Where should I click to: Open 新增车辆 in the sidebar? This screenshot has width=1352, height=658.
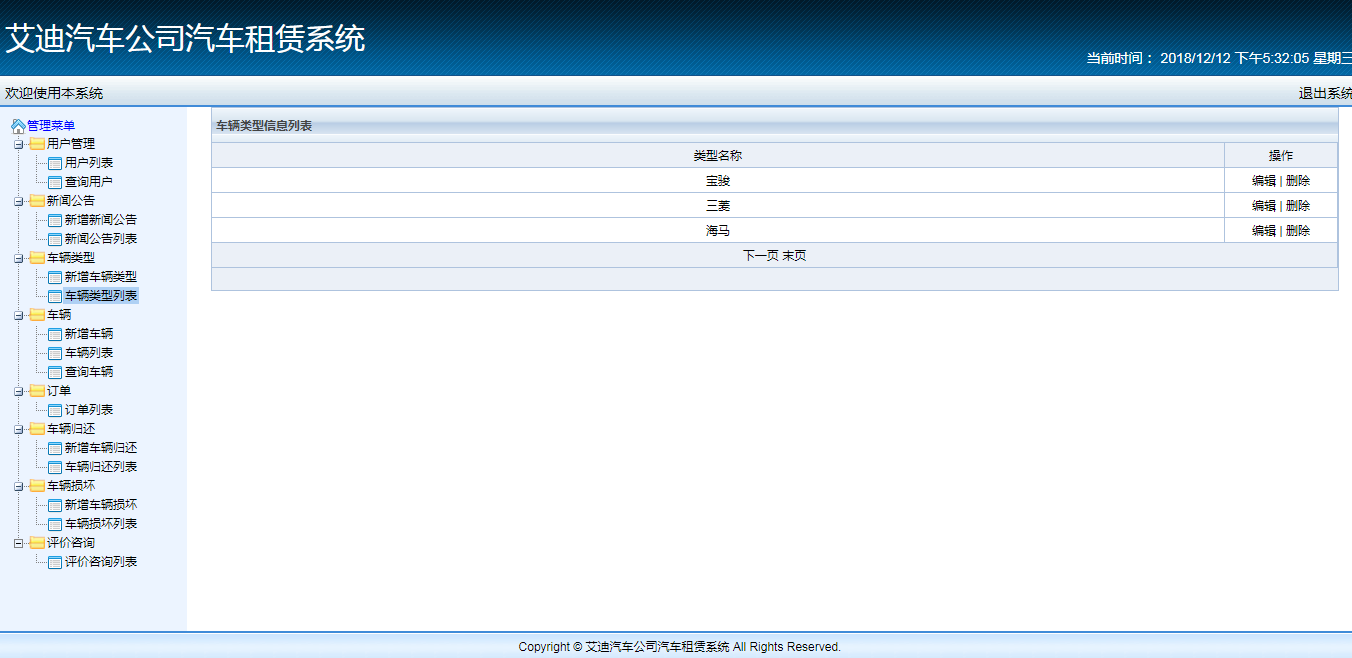[x=89, y=334]
